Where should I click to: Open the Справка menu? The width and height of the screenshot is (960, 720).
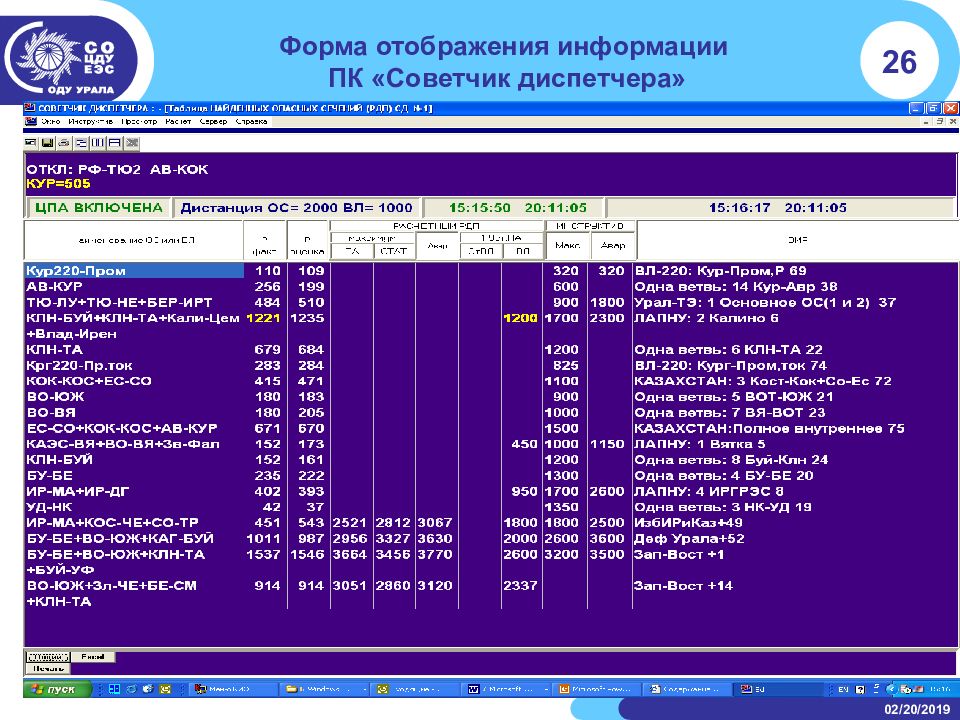(x=251, y=121)
